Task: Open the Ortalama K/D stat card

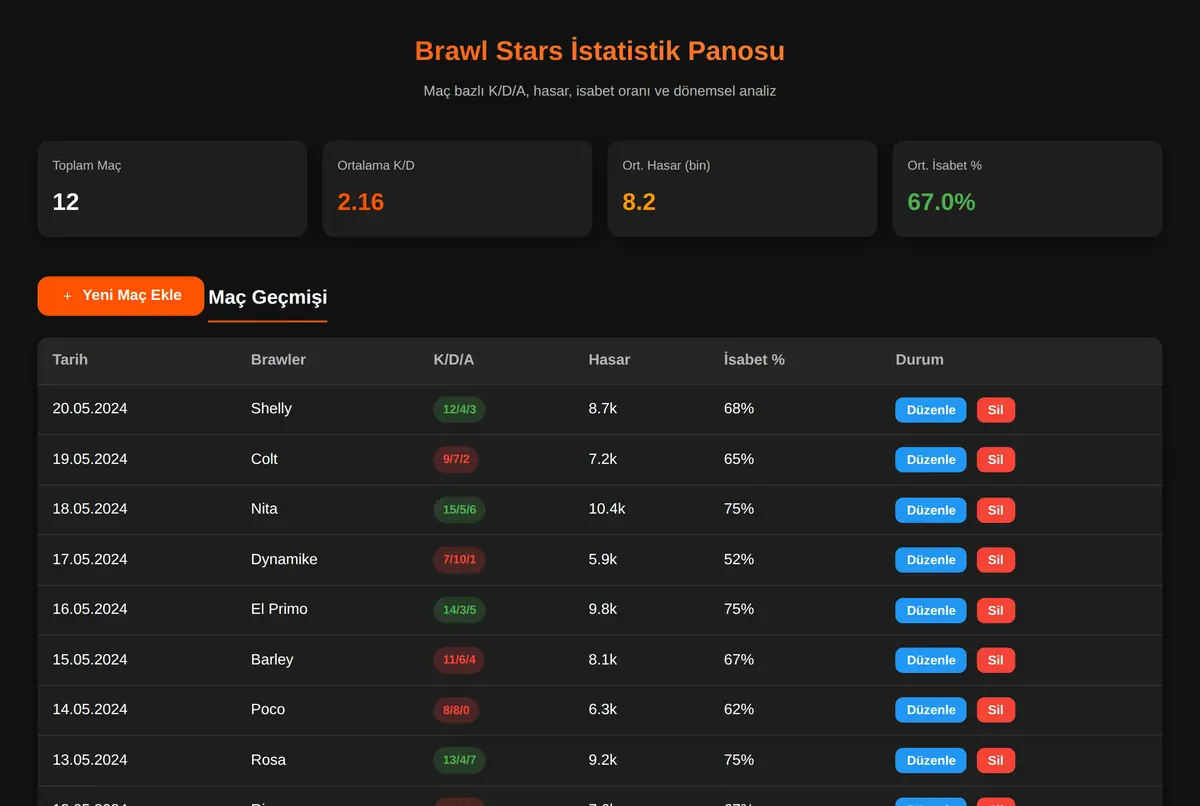Action: [457, 189]
